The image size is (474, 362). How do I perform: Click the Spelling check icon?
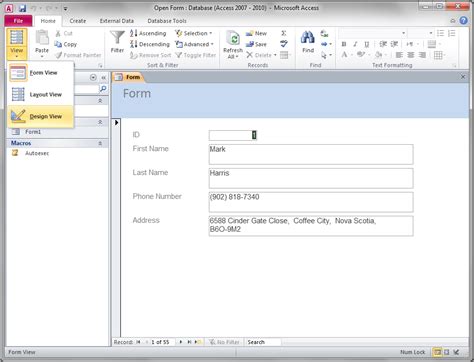(284, 44)
